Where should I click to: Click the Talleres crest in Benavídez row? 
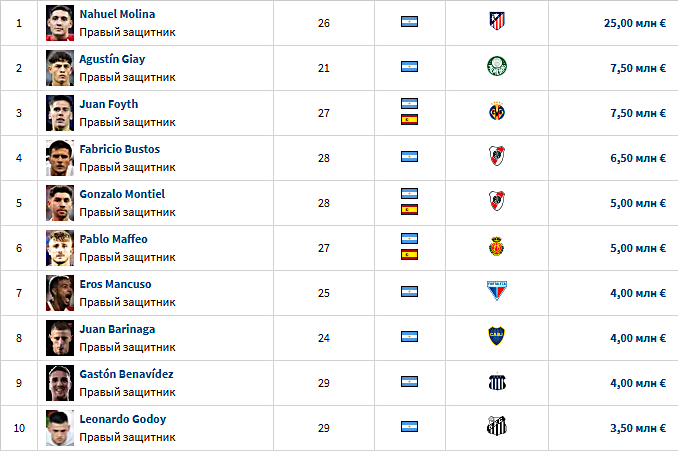(497, 381)
